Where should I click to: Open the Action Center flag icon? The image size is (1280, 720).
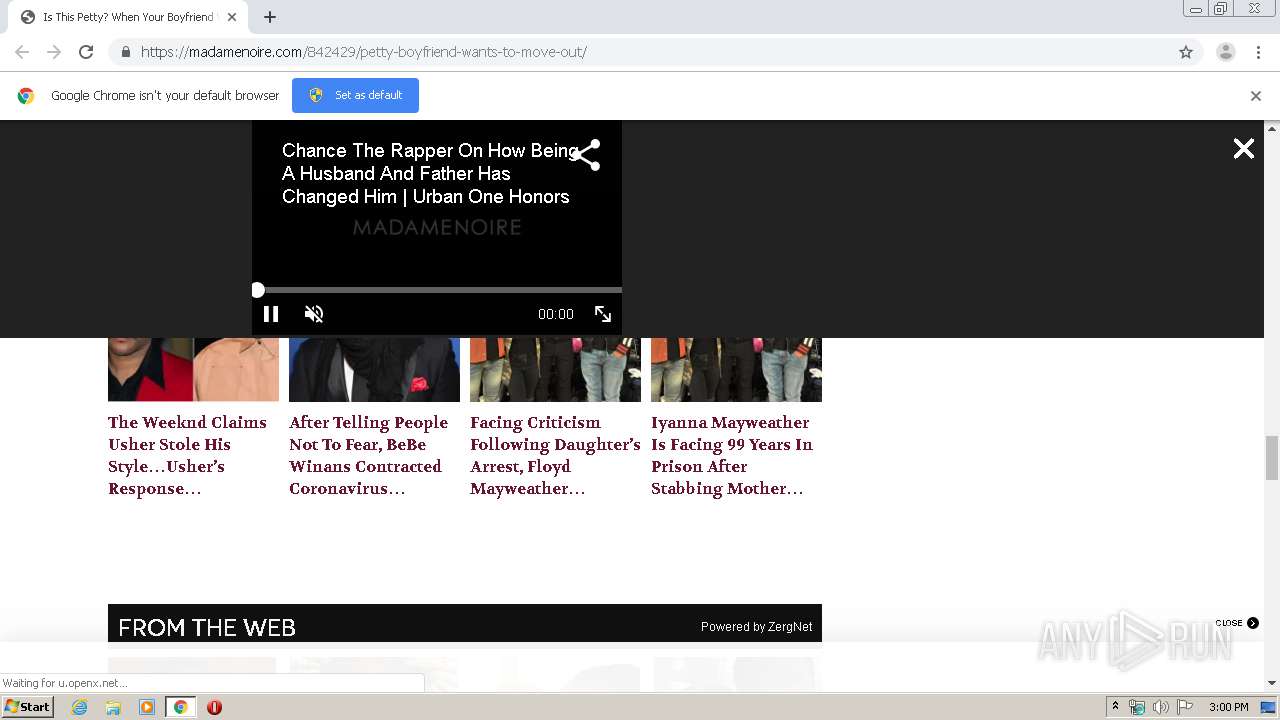point(1185,707)
